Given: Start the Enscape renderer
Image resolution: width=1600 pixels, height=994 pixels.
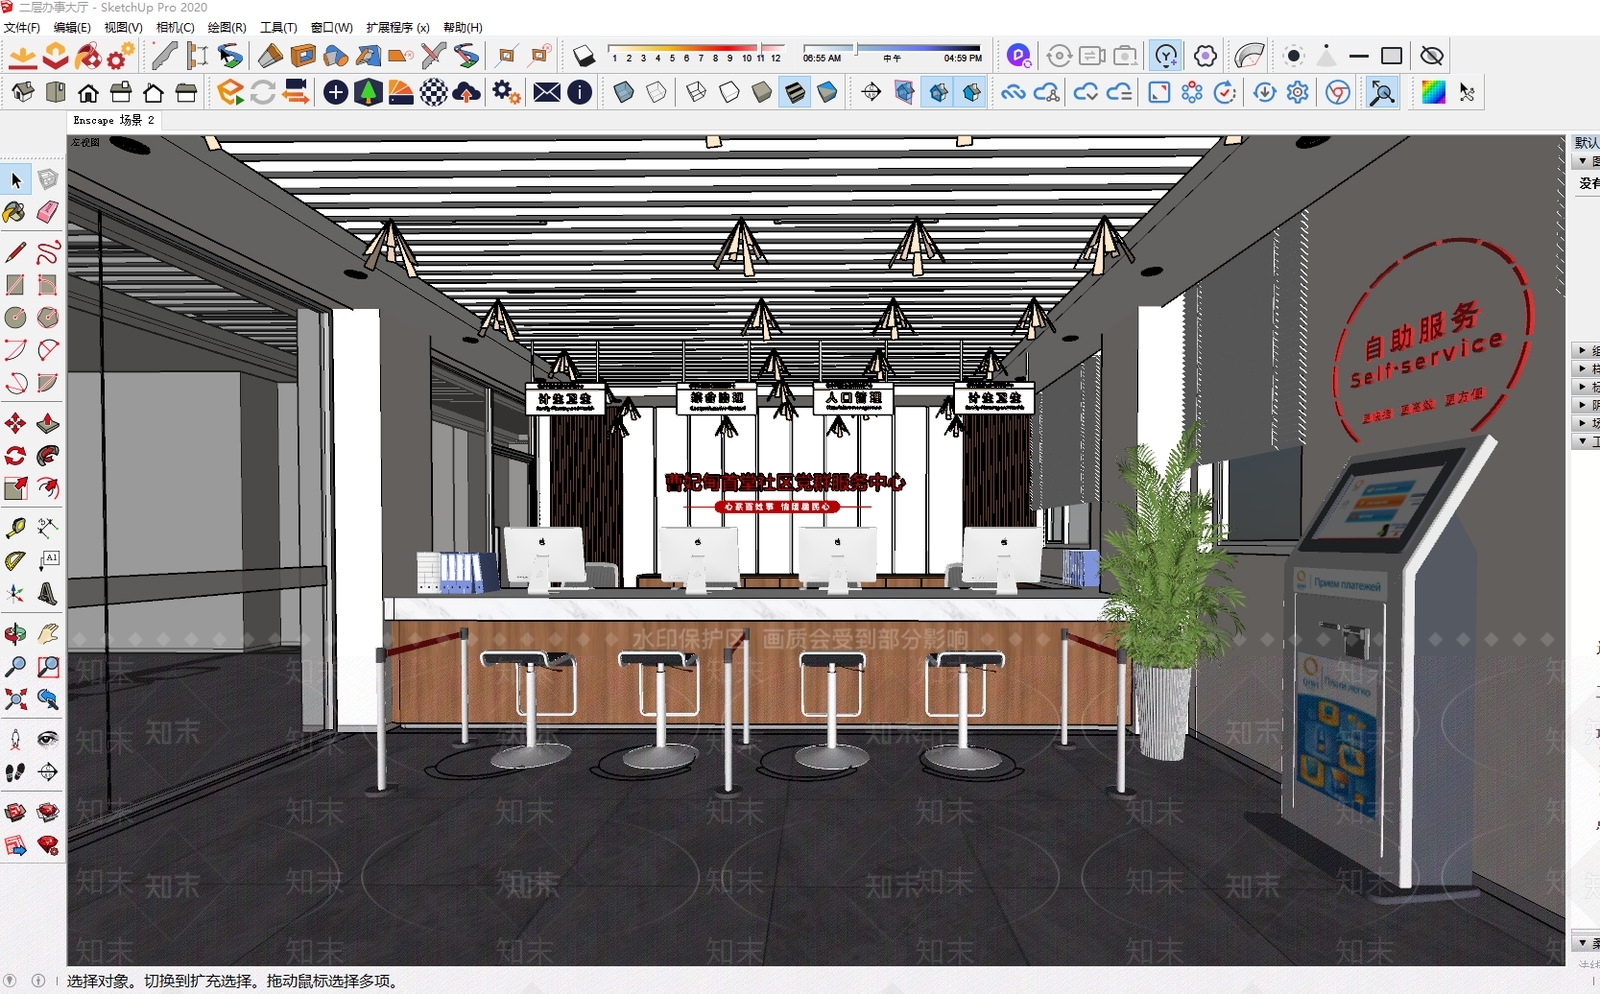Looking at the screenshot, I should 231,93.
